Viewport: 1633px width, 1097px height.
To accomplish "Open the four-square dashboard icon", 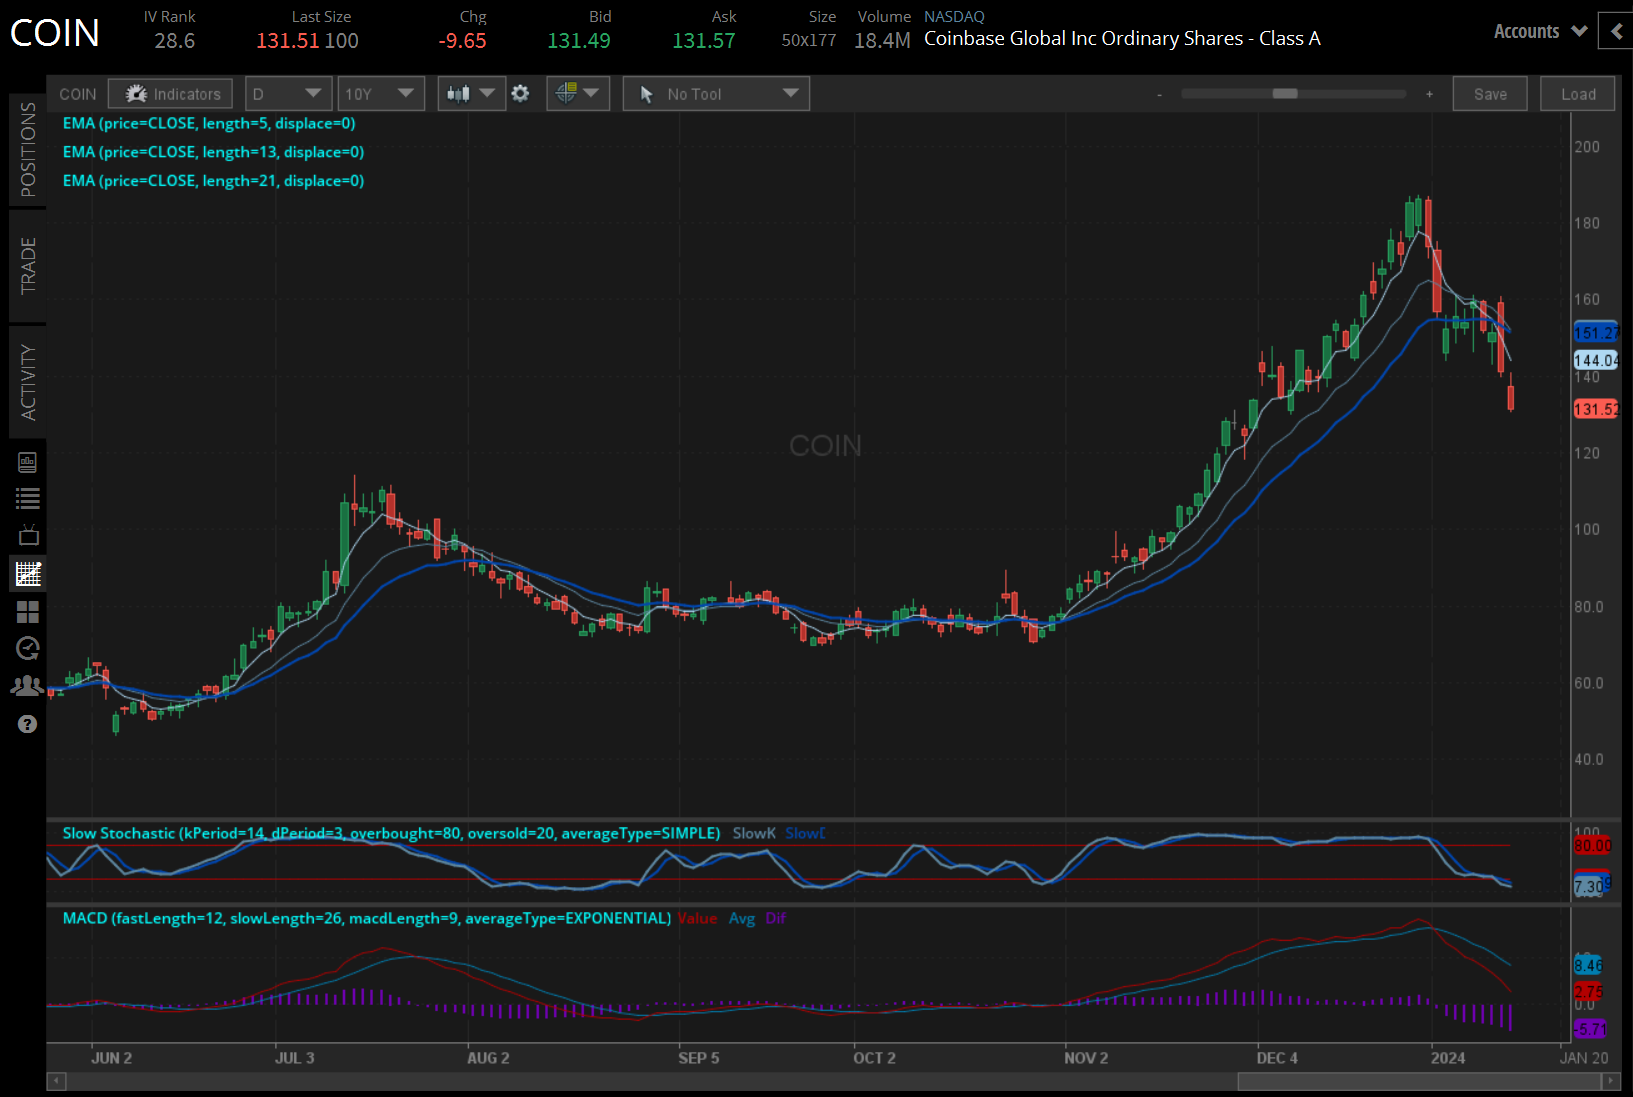I will click(28, 612).
